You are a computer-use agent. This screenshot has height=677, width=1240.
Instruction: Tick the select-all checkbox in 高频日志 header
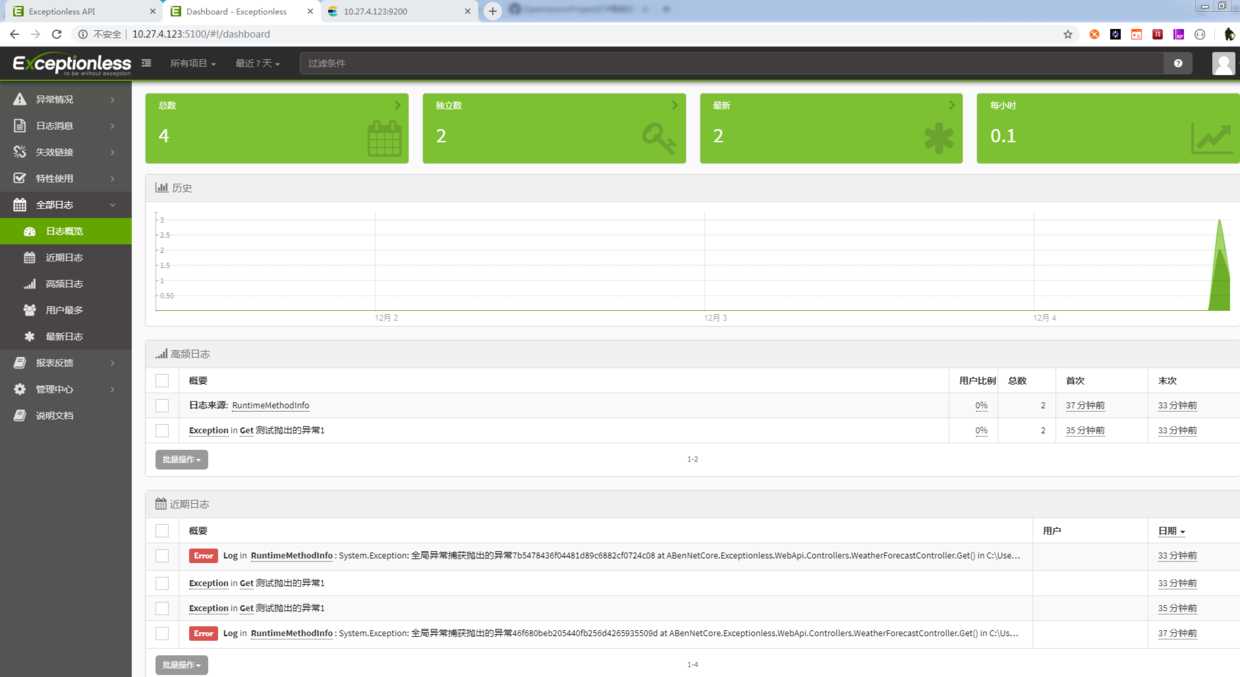pyautogui.click(x=162, y=380)
